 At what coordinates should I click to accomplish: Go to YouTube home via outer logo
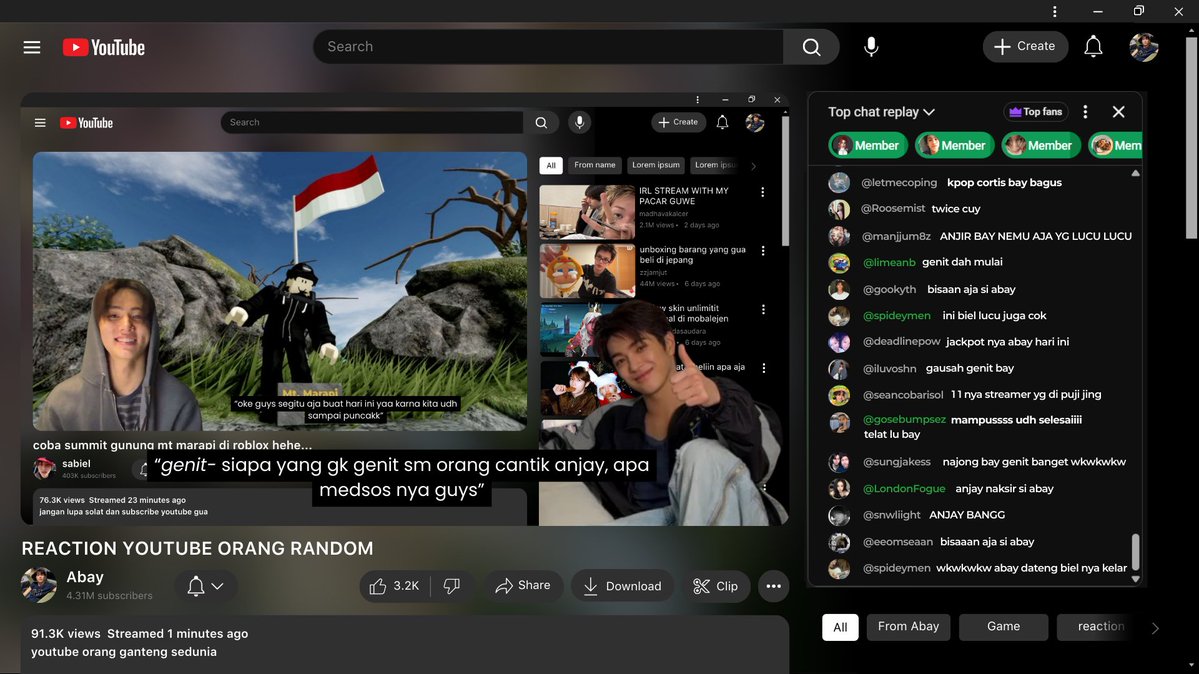[103, 47]
